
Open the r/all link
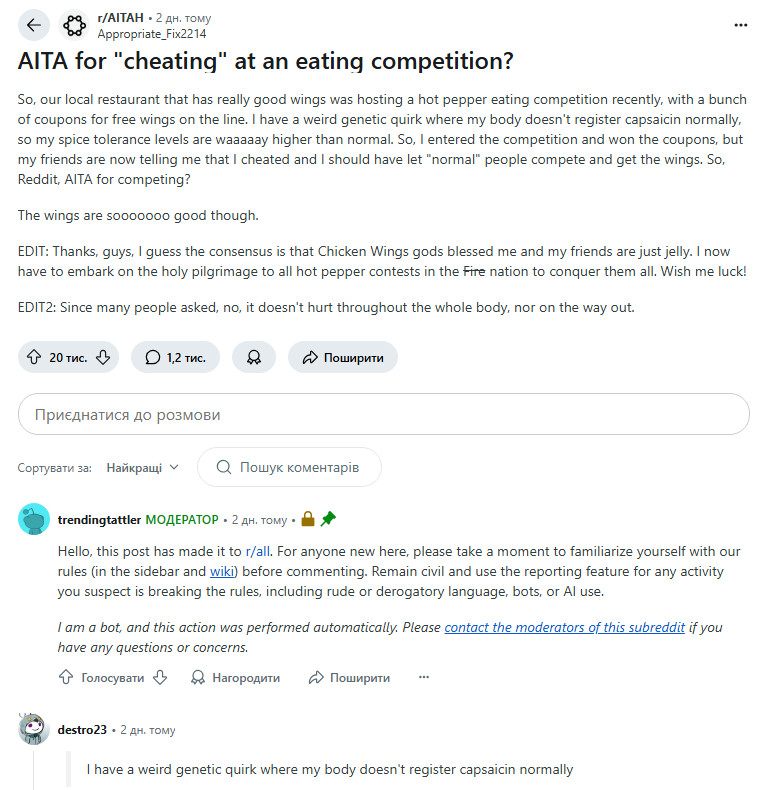(x=257, y=551)
